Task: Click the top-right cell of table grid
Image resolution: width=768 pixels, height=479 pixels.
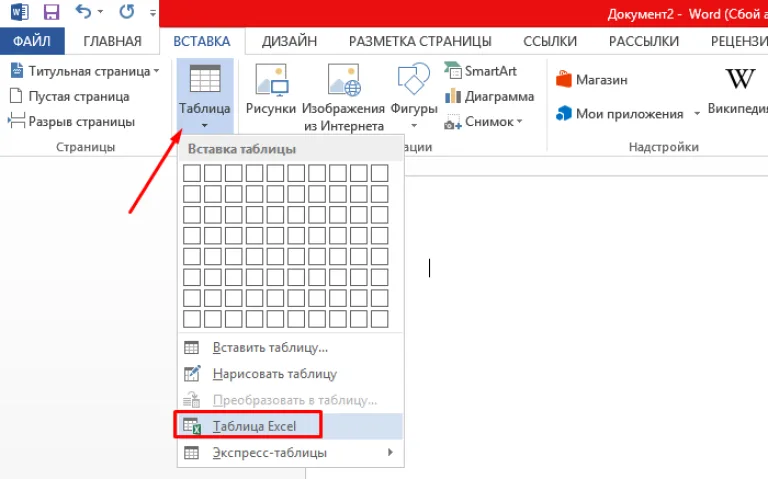Action: (x=380, y=173)
